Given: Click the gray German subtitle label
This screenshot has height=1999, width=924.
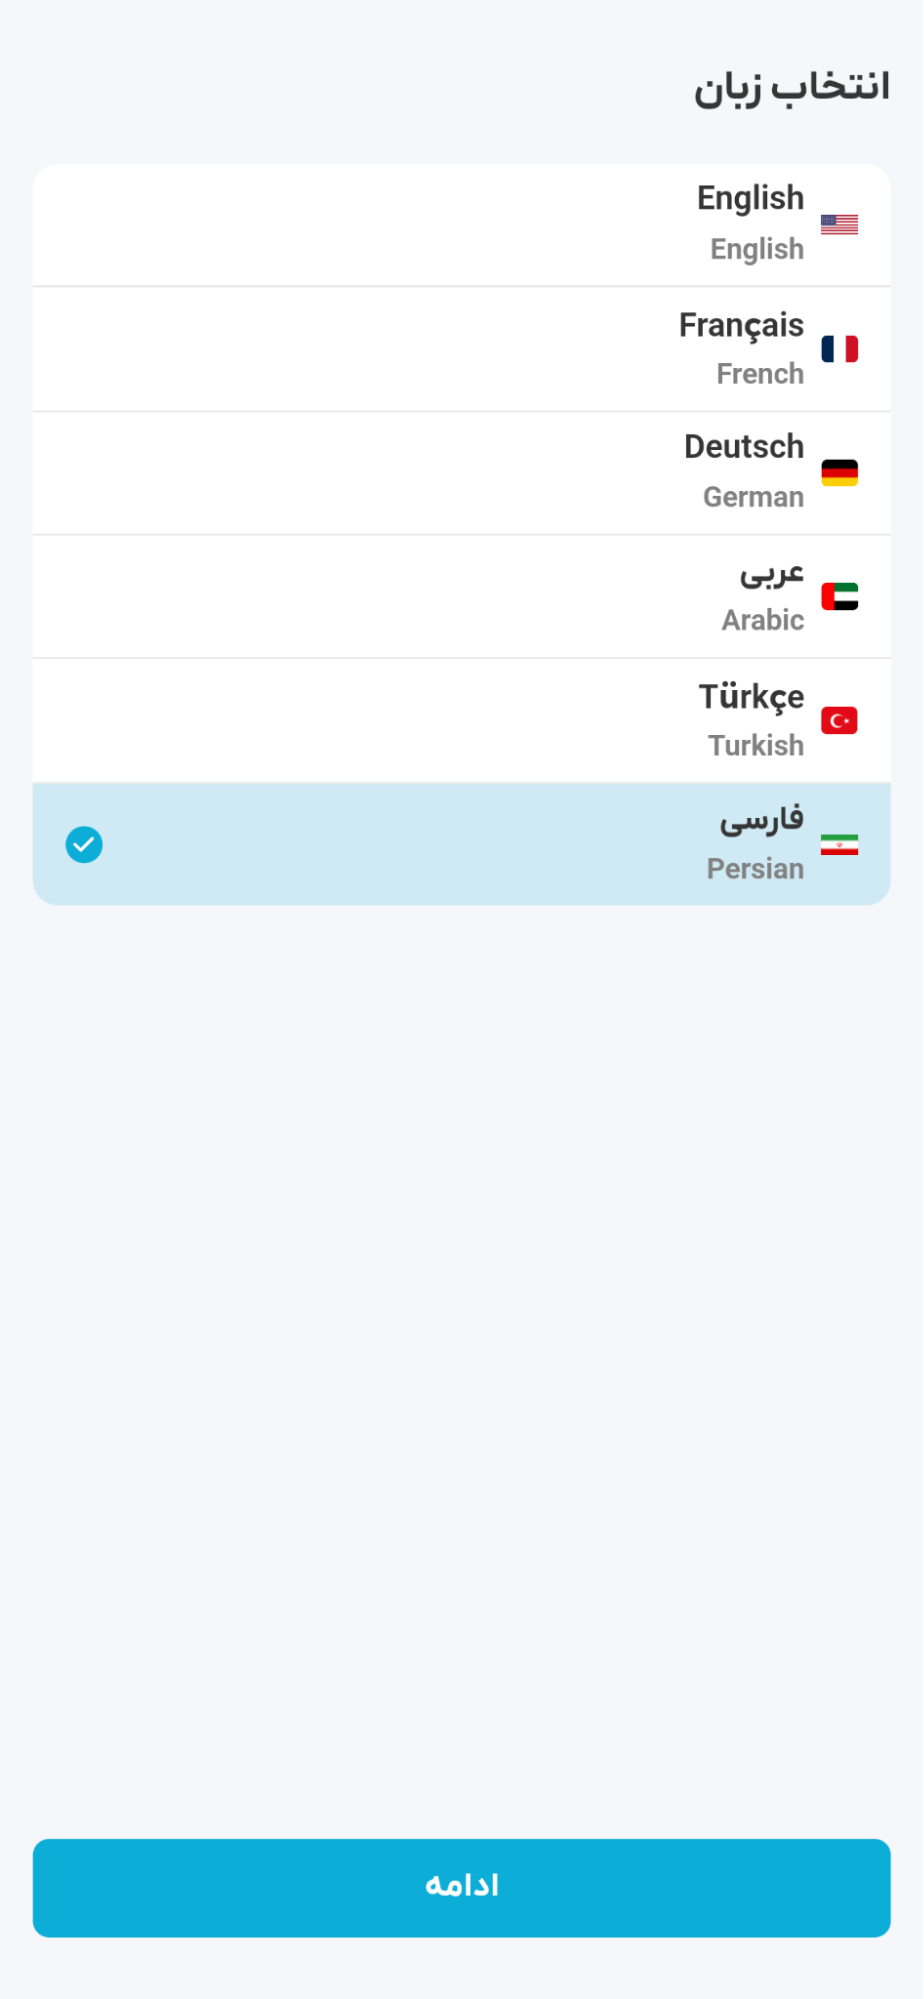Looking at the screenshot, I should click(753, 497).
